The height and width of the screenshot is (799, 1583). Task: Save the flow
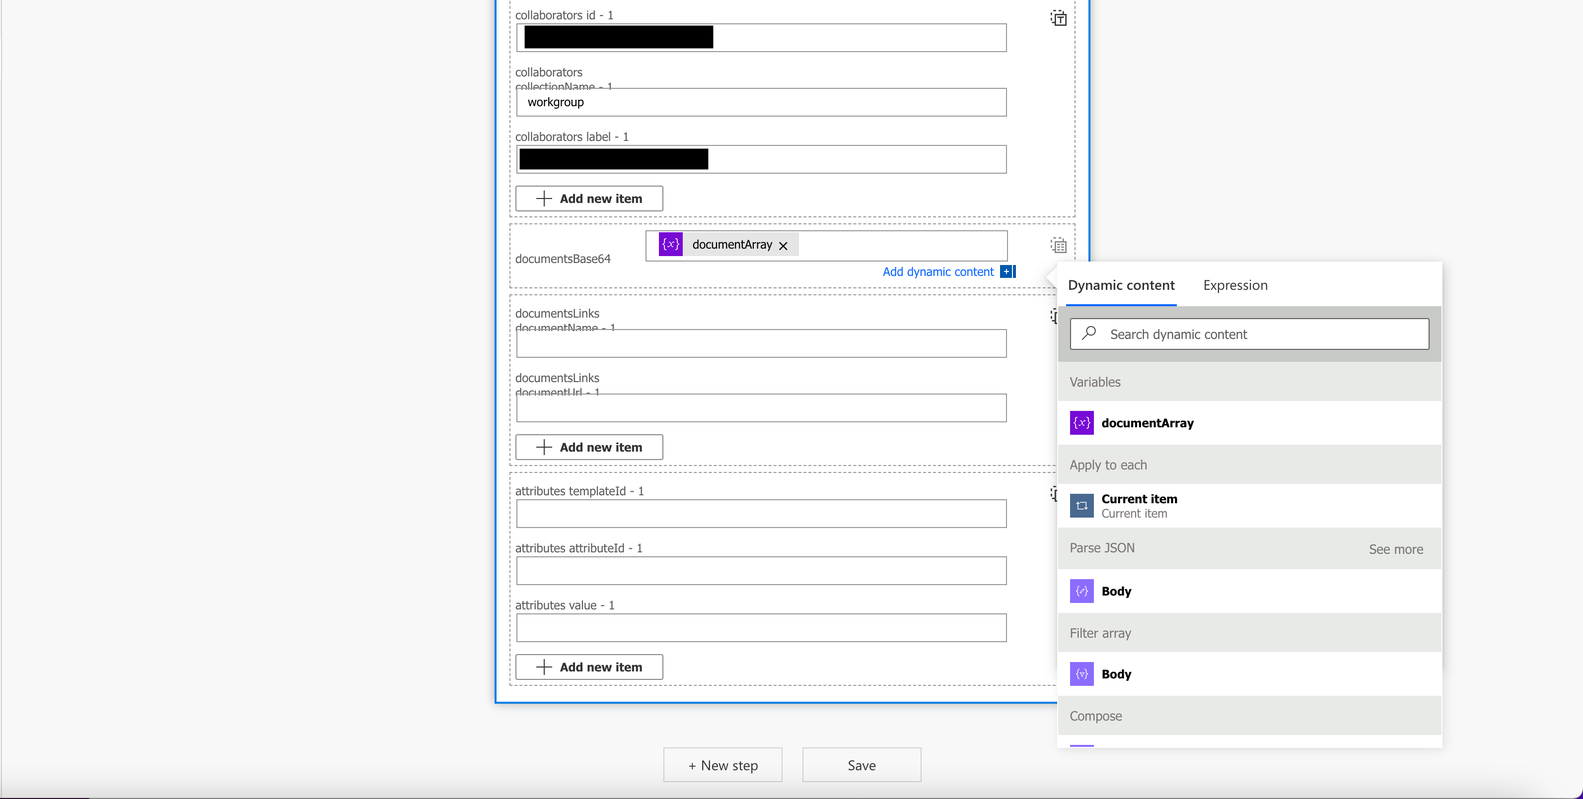pos(861,765)
